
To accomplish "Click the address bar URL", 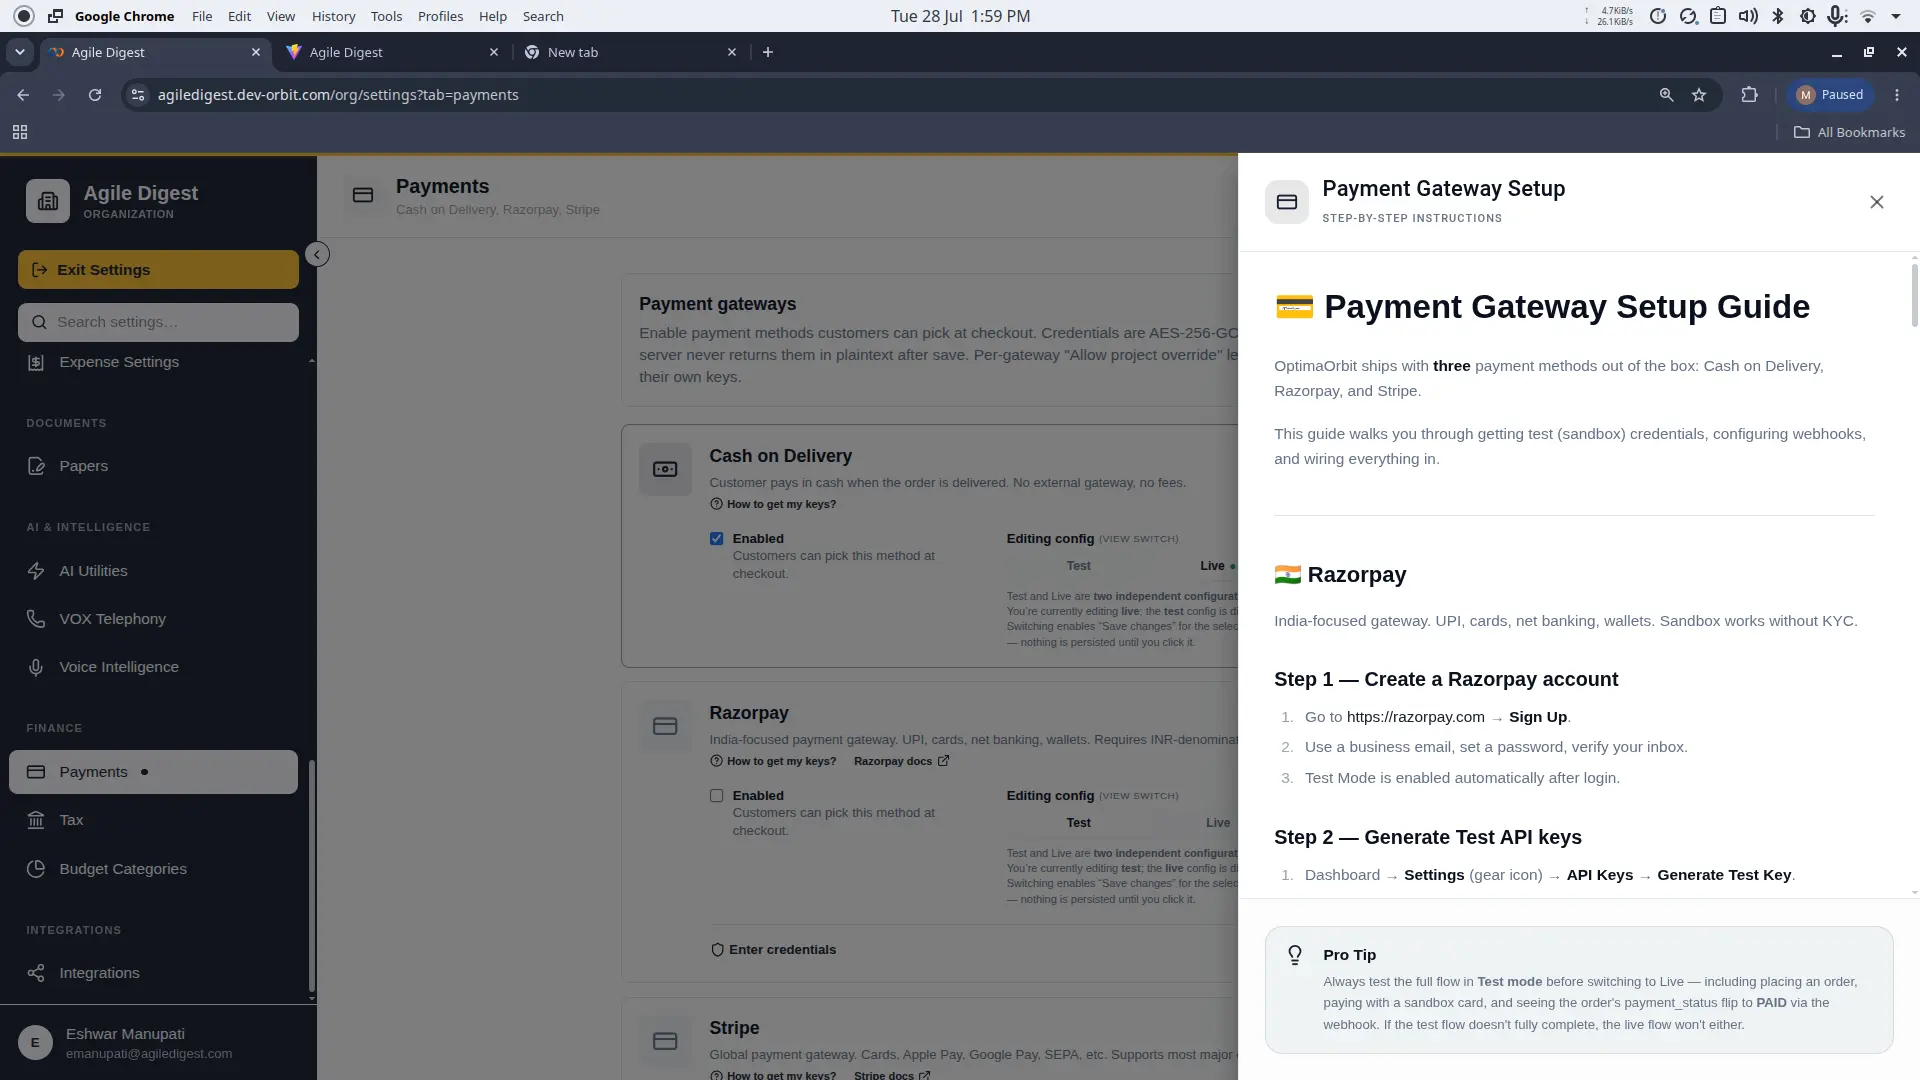I will pos(338,95).
